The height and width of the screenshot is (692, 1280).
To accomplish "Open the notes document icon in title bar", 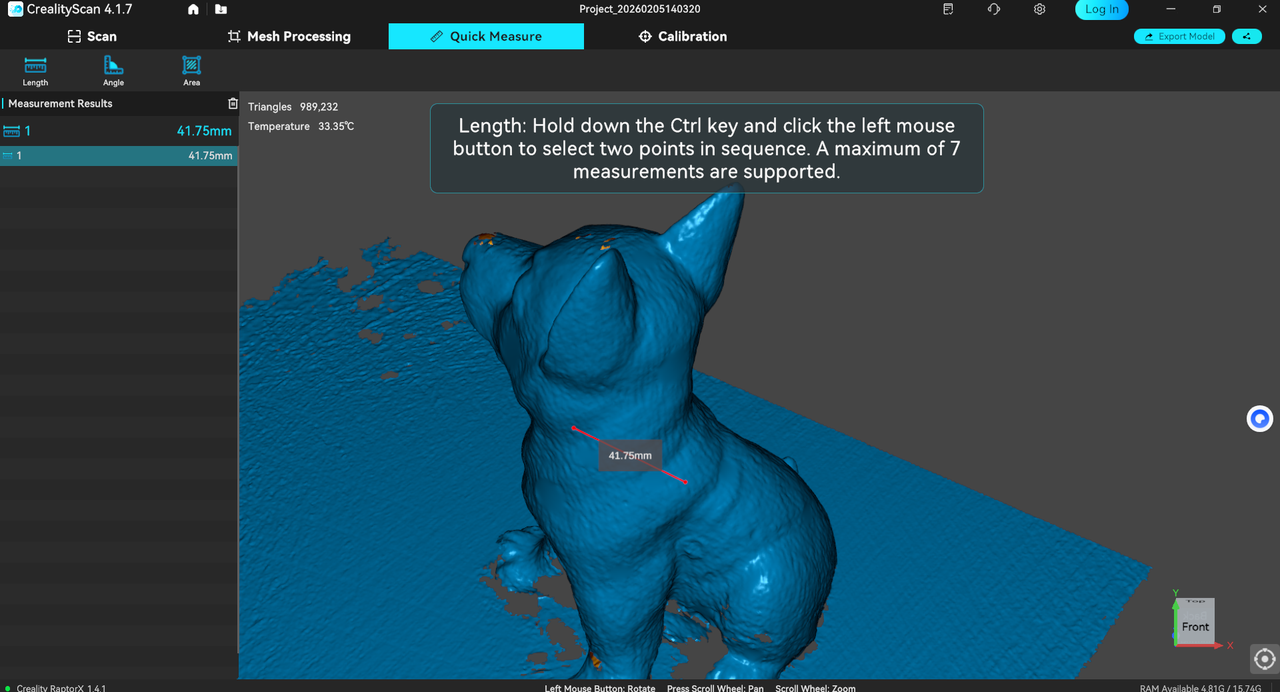I will (948, 10).
